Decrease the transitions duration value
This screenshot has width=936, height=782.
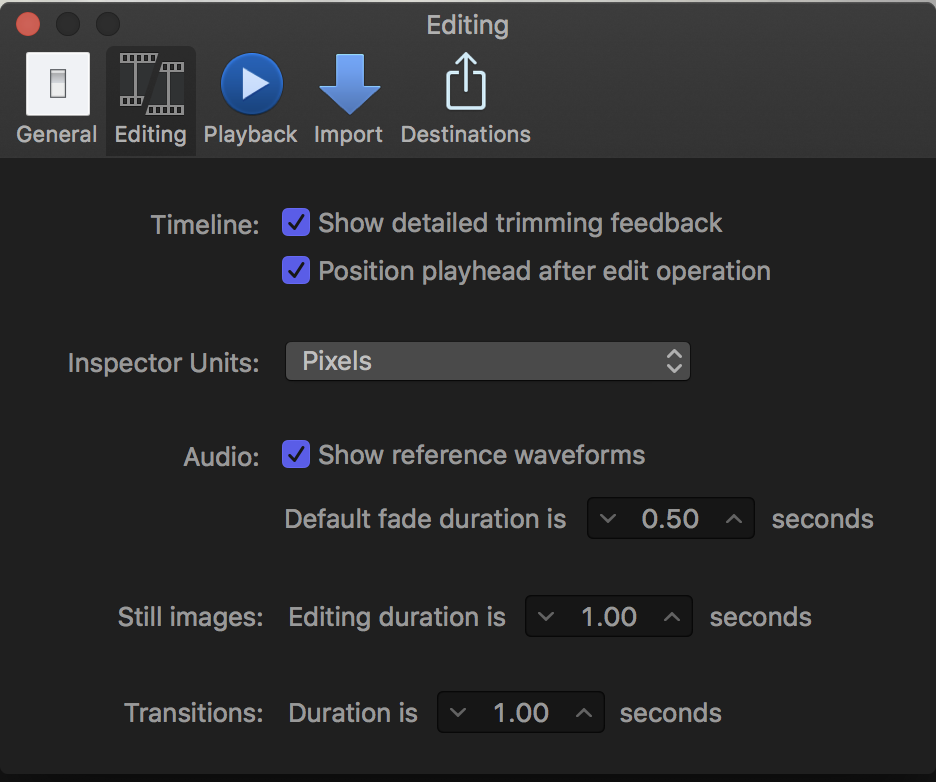pos(458,712)
